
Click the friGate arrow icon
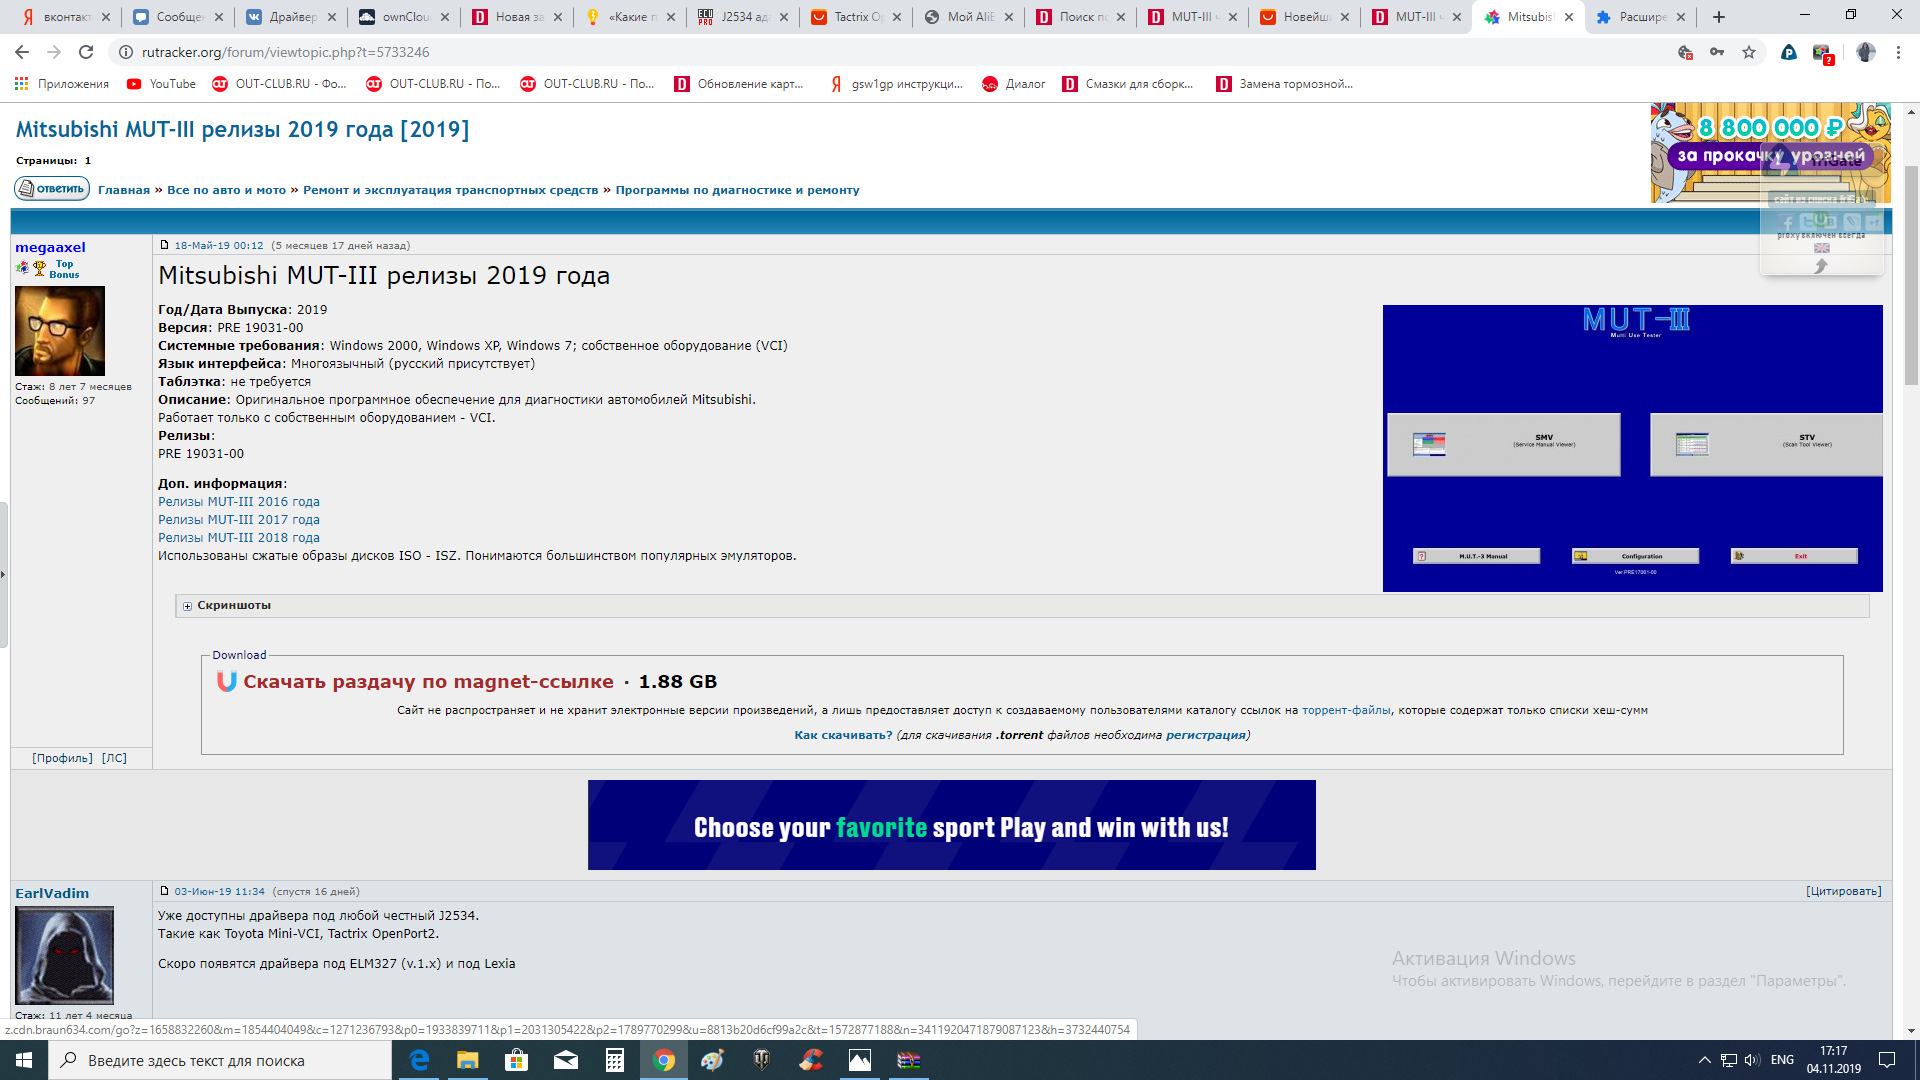[1821, 266]
